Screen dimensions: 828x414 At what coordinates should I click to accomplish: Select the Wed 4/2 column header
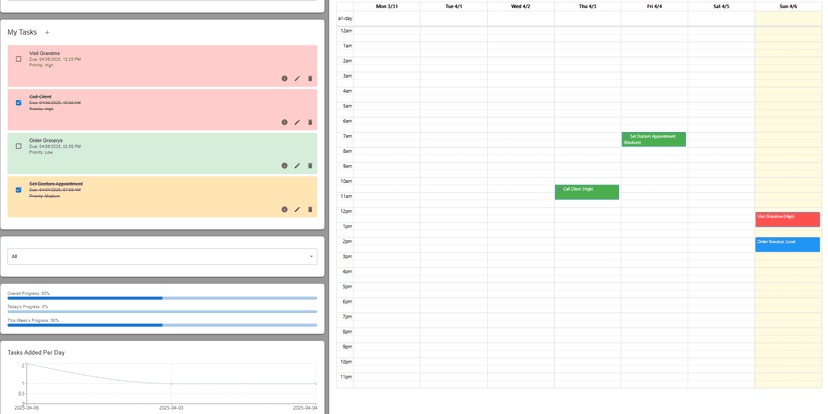click(x=521, y=6)
